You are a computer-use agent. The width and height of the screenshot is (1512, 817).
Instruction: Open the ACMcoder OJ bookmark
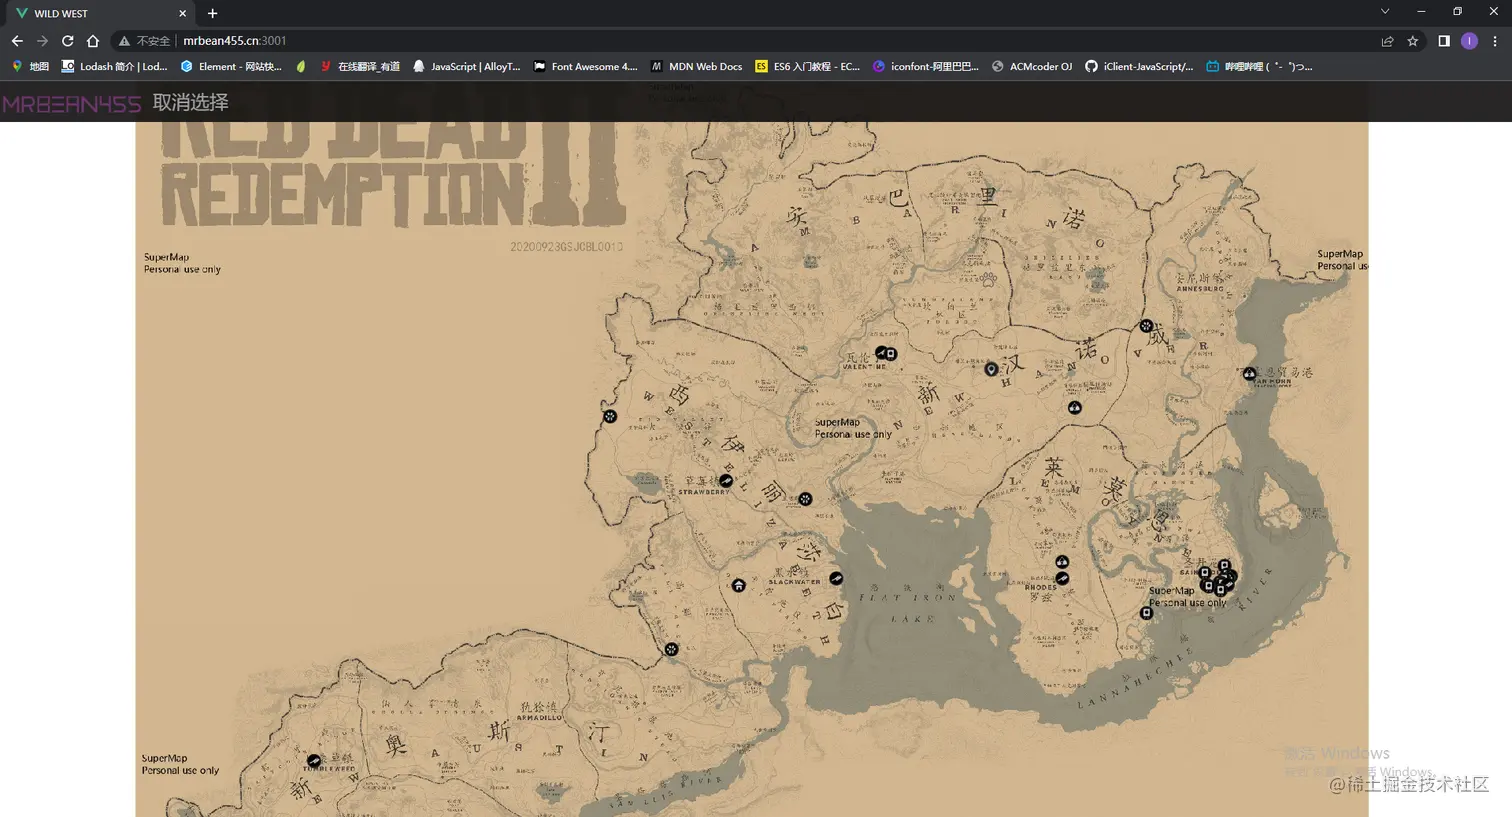click(1032, 66)
